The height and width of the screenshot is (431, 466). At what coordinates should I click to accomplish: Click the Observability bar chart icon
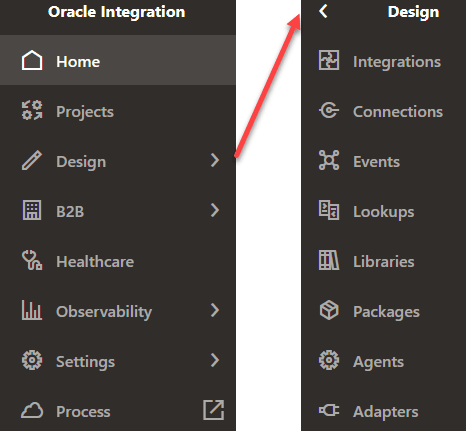(32, 310)
